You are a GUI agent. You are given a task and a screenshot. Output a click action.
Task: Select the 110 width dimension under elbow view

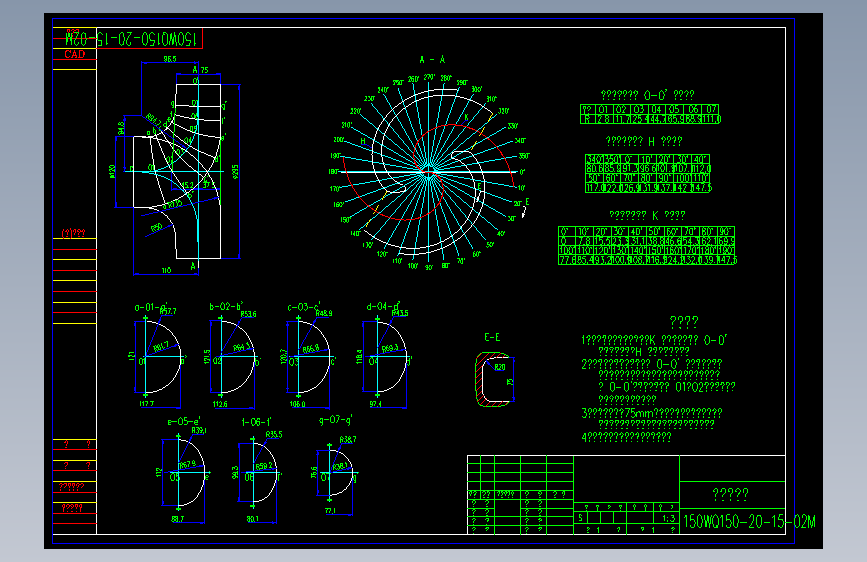[x=164, y=271]
